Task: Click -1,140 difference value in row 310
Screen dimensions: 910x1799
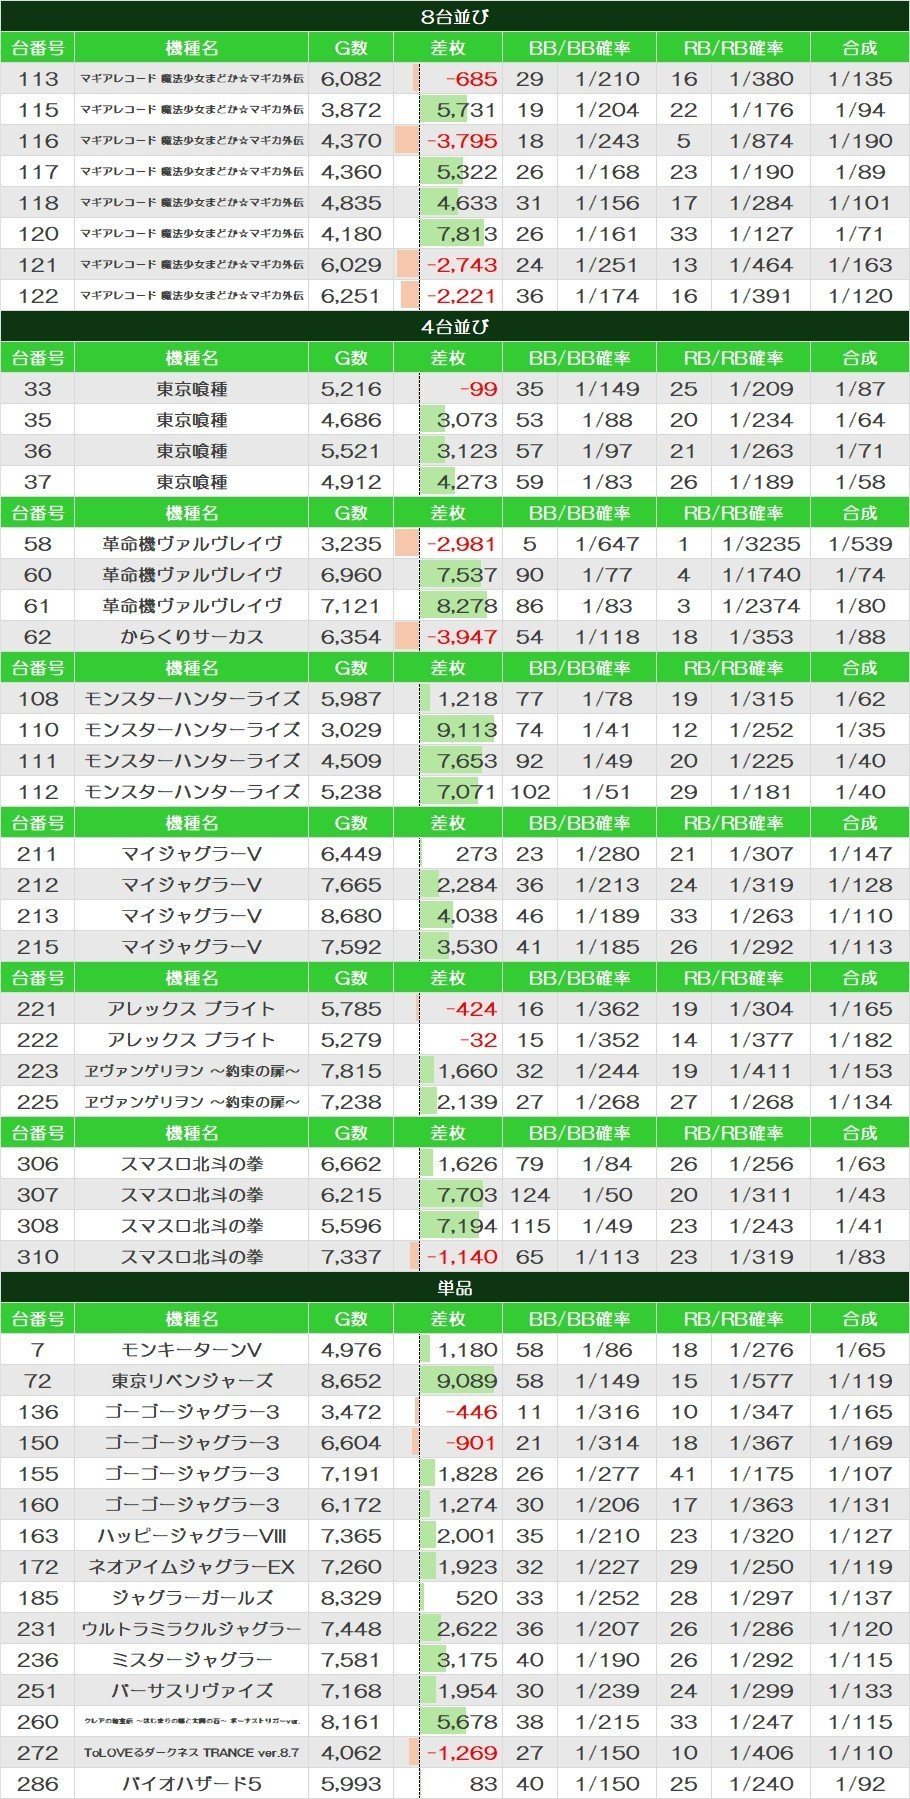Action: (x=462, y=1257)
